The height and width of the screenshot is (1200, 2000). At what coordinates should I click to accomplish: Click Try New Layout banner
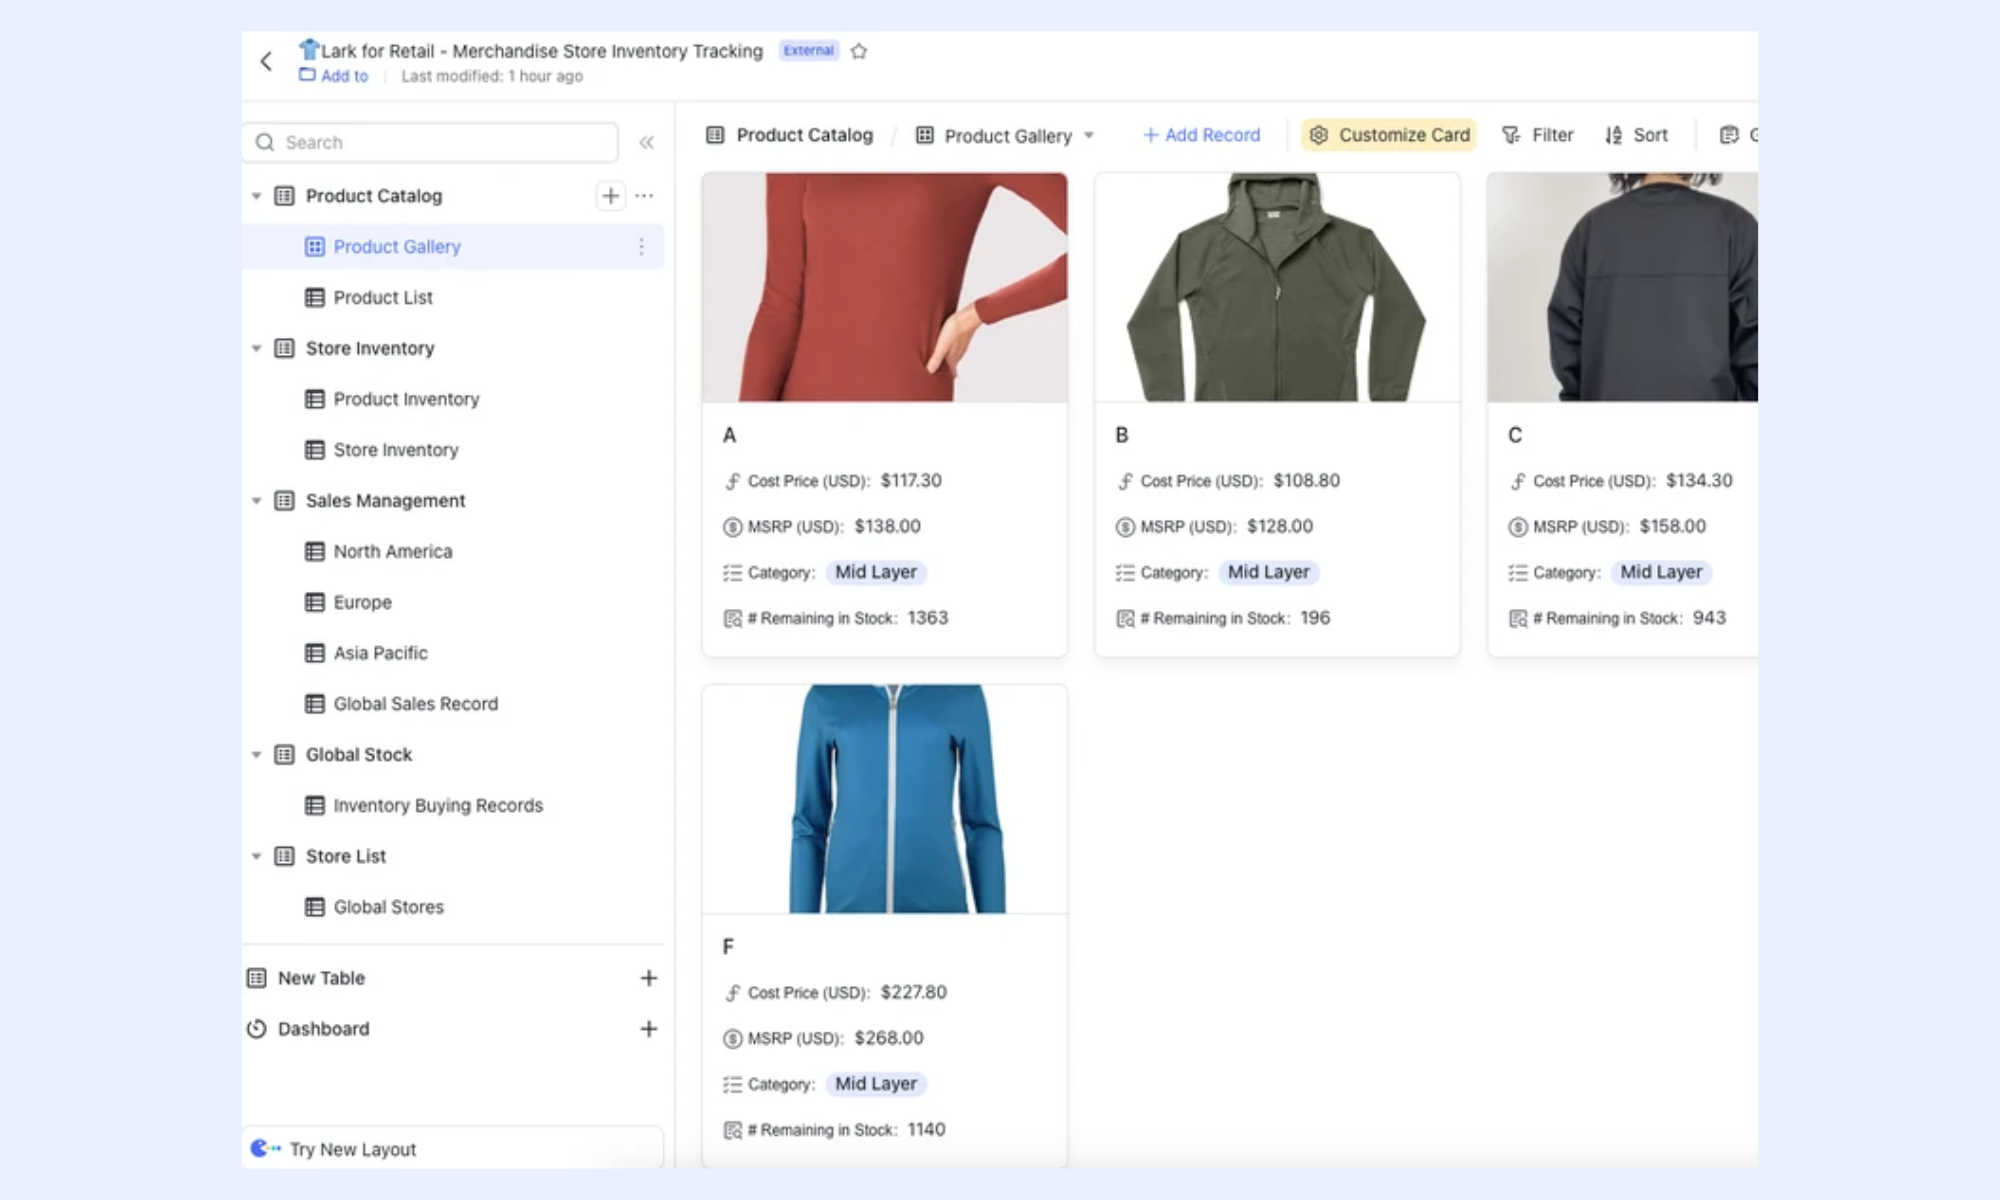[x=453, y=1148]
